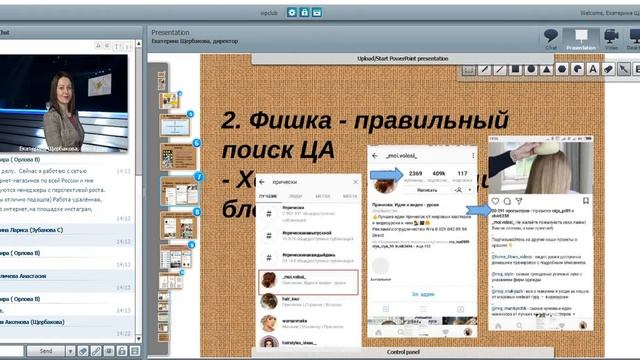This screenshot has width=640, height=360.
Task: Select the triangle shape tool
Action: tap(546, 70)
